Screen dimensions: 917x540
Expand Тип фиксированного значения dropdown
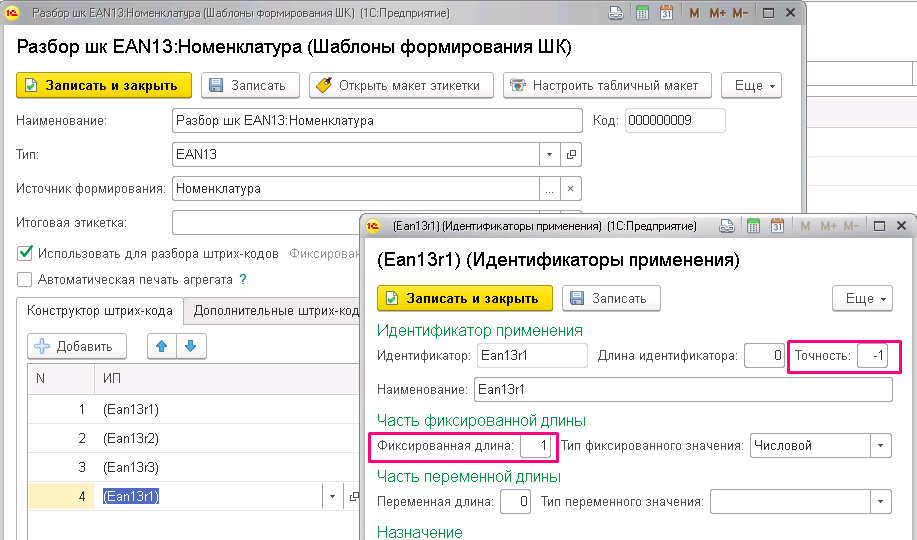point(881,446)
